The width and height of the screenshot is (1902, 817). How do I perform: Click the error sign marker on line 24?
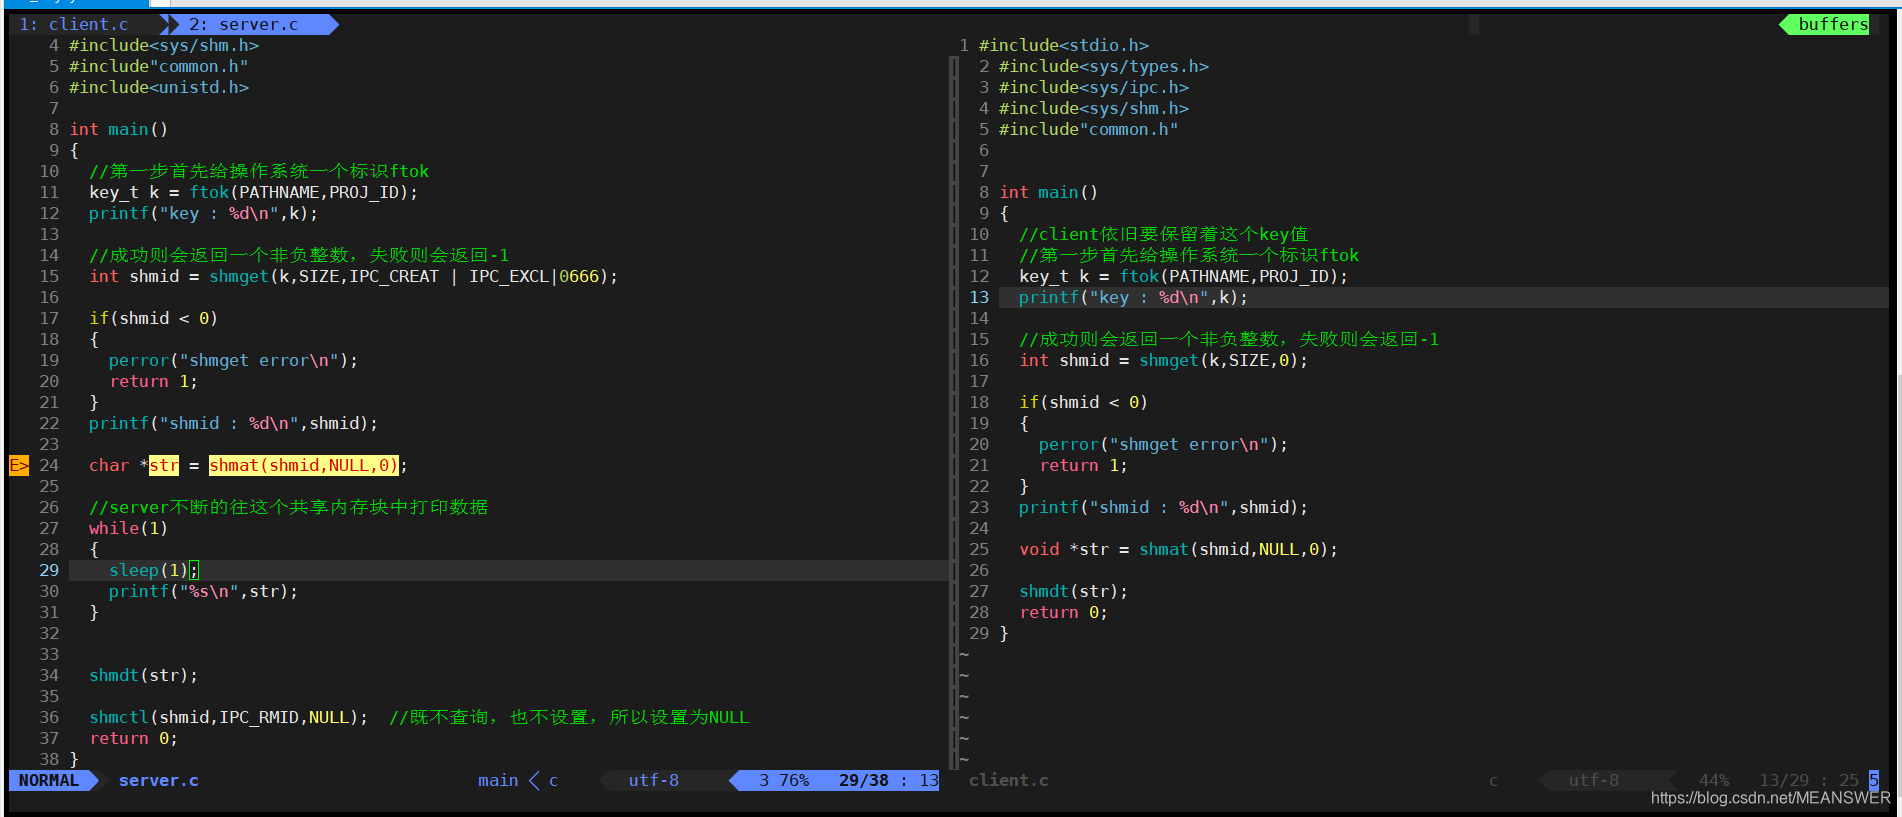(19, 465)
